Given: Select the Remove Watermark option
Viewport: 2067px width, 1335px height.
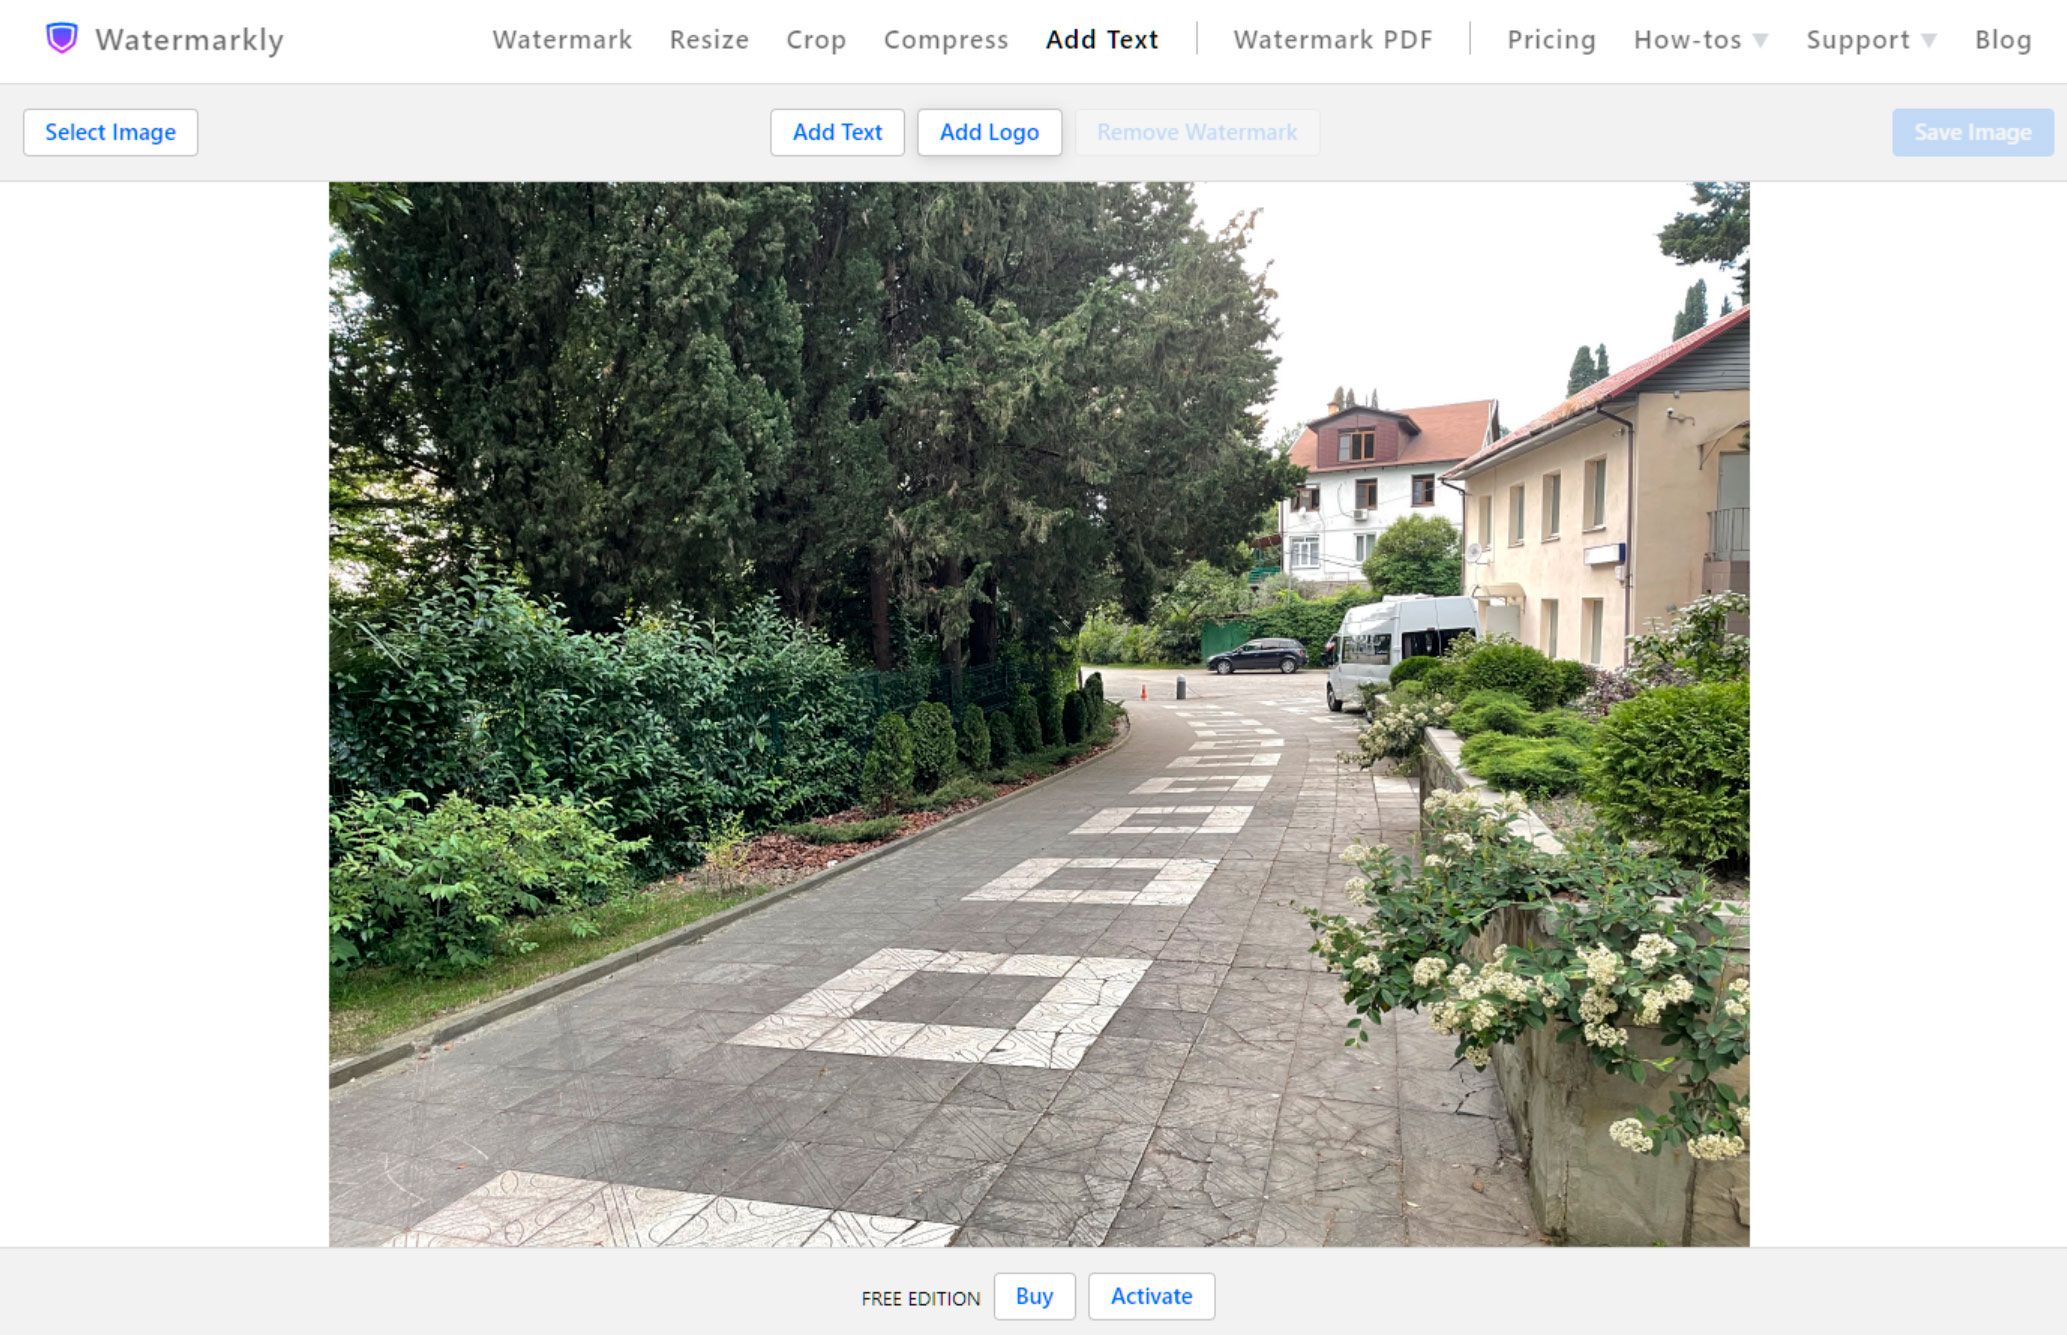Looking at the screenshot, I should click(x=1198, y=131).
